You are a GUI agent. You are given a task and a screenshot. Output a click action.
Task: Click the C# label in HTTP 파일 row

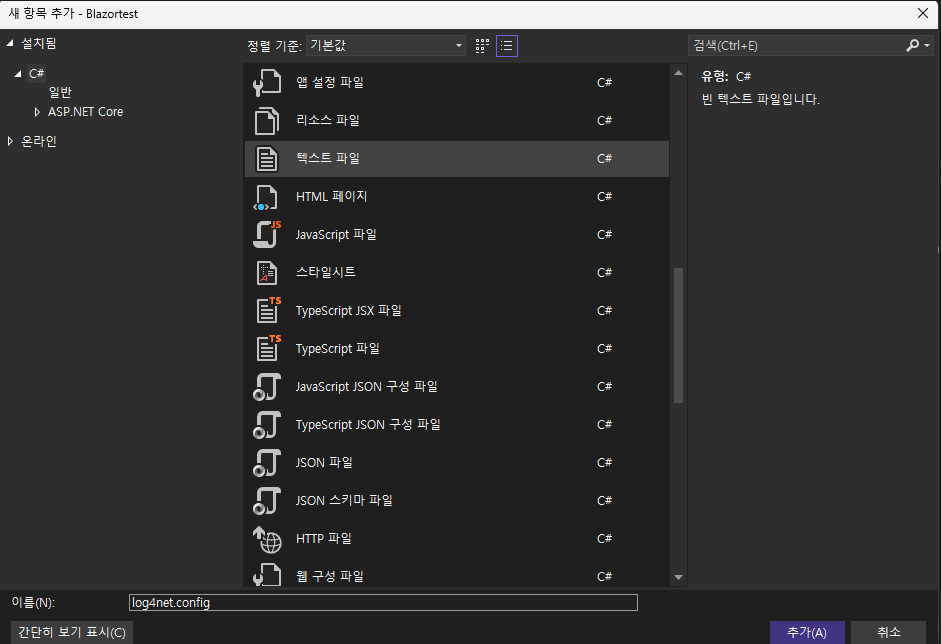click(x=604, y=538)
